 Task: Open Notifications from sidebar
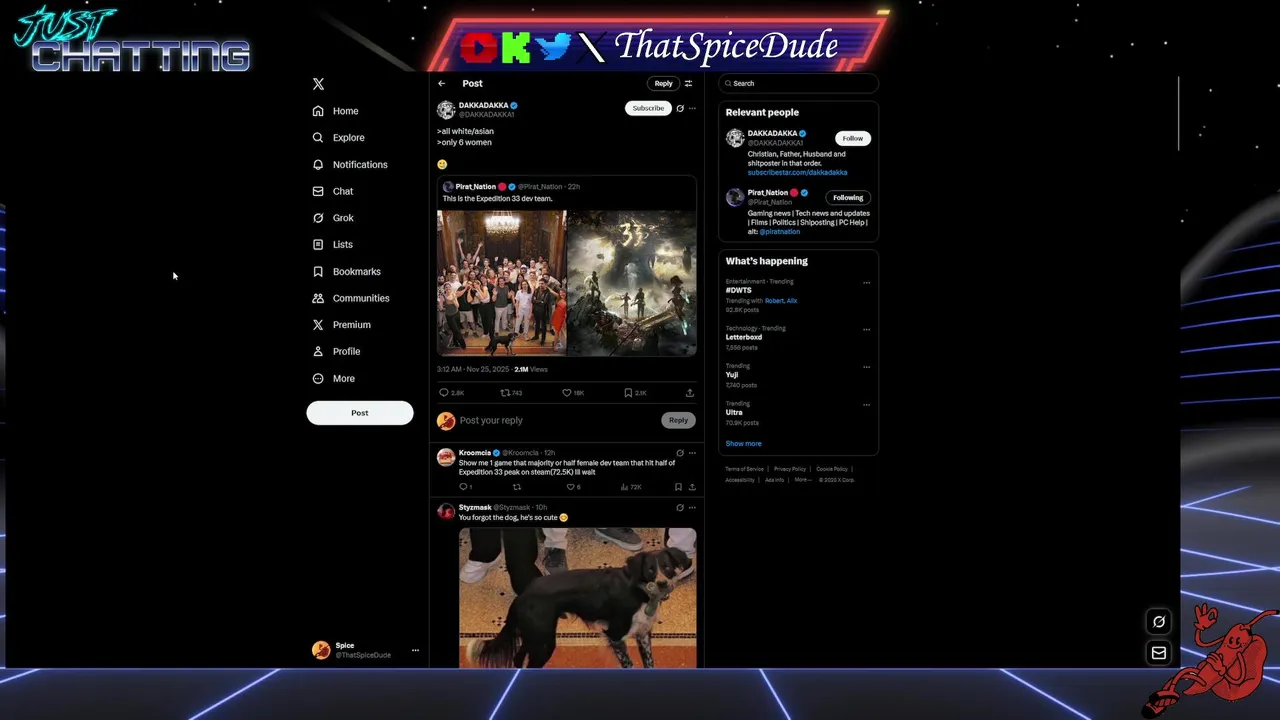[x=350, y=165]
